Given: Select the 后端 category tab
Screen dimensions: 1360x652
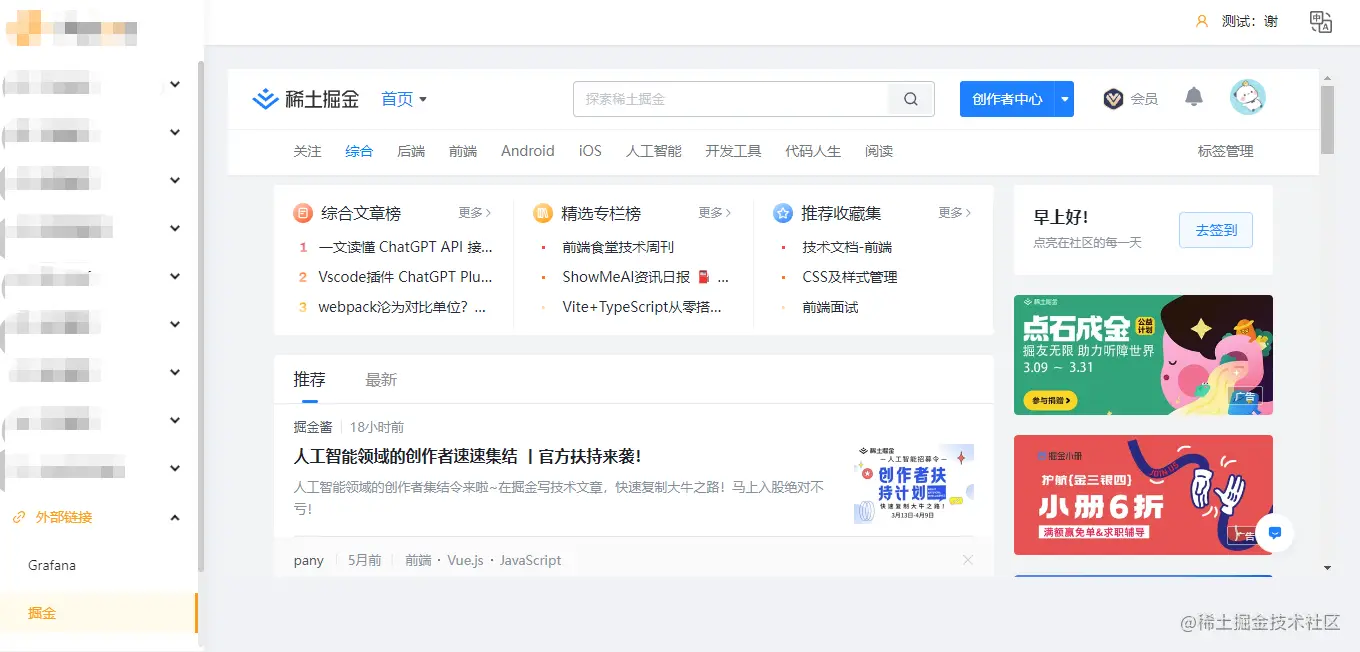Looking at the screenshot, I should pyautogui.click(x=411, y=151).
